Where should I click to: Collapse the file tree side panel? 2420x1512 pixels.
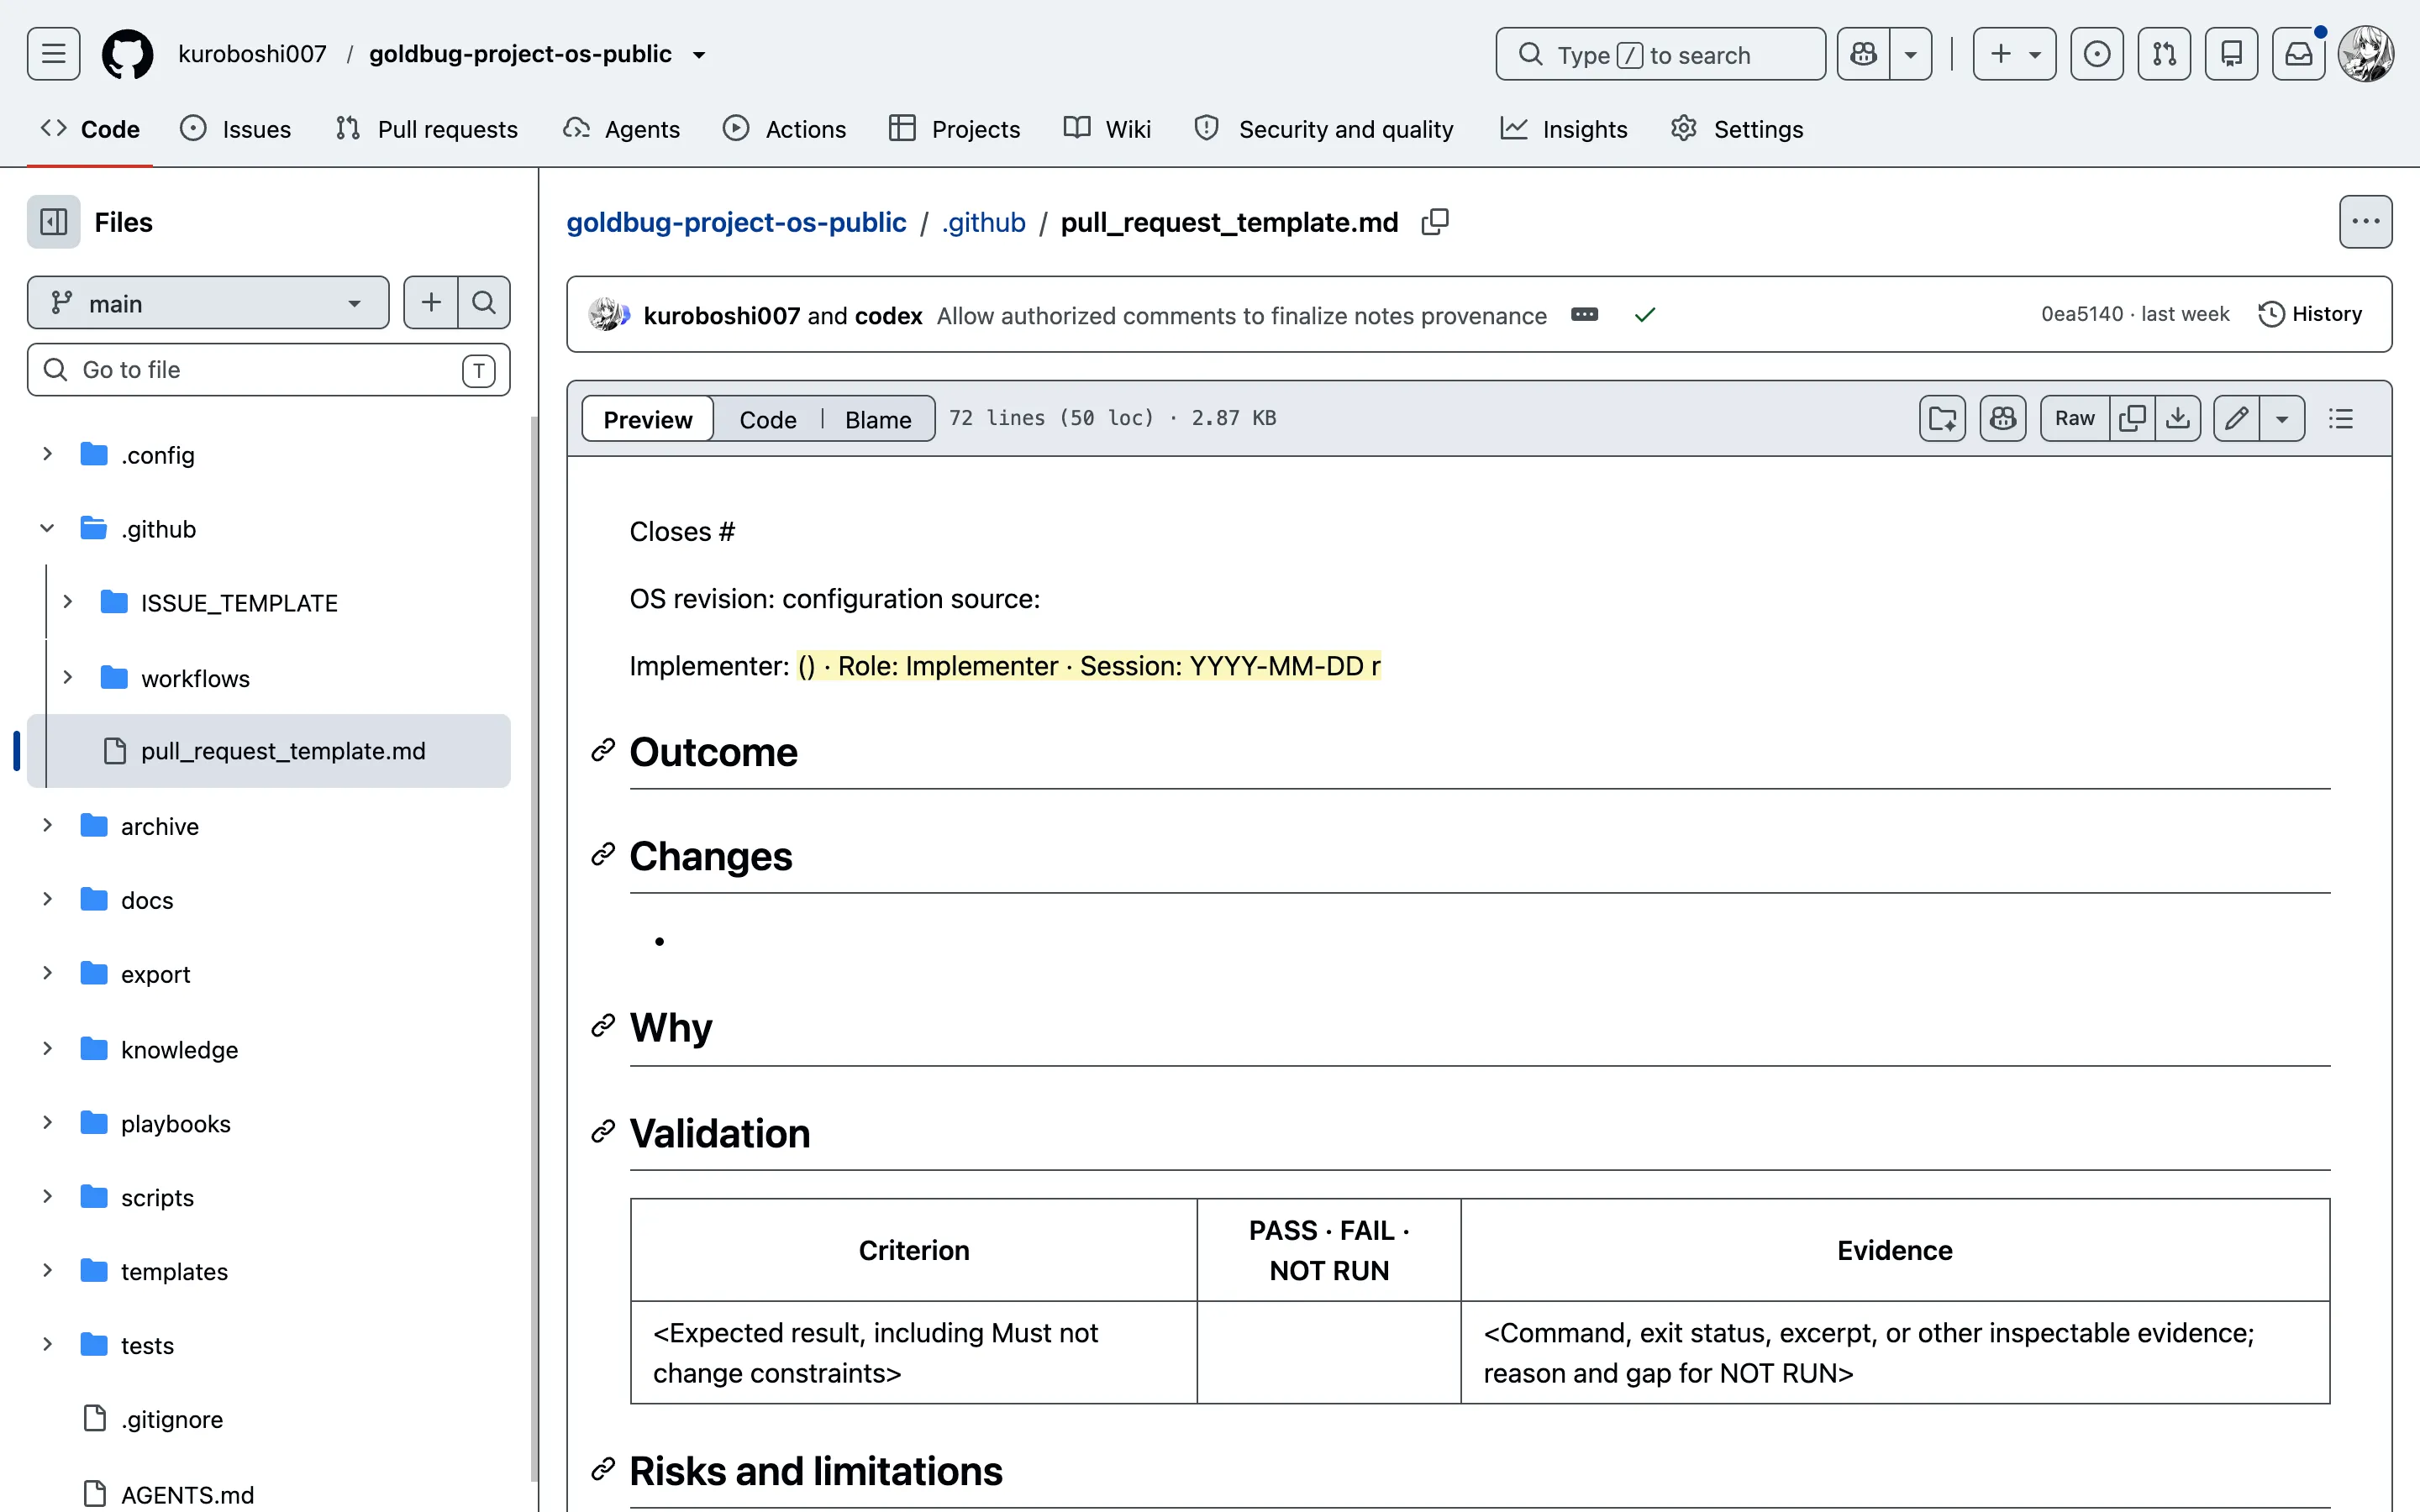(x=54, y=222)
